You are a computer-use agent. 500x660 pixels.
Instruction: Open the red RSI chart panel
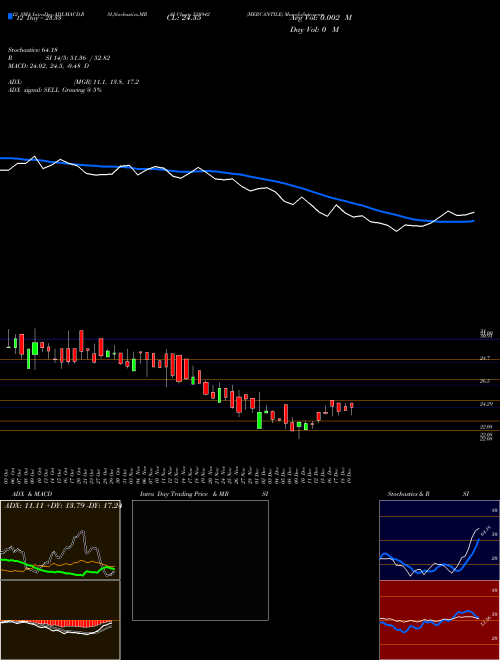tap(439, 620)
